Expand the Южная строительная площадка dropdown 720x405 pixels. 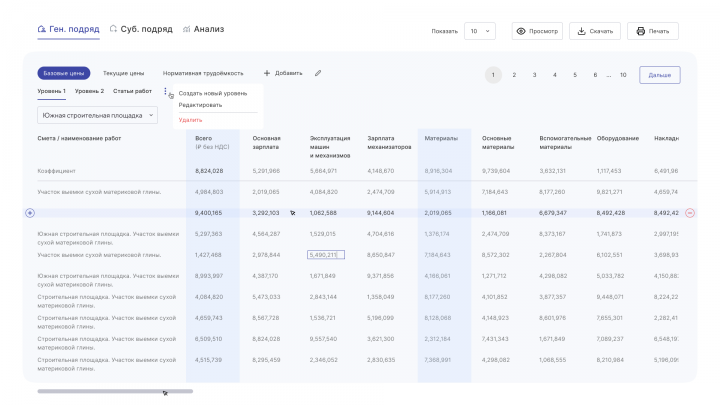pos(97,115)
